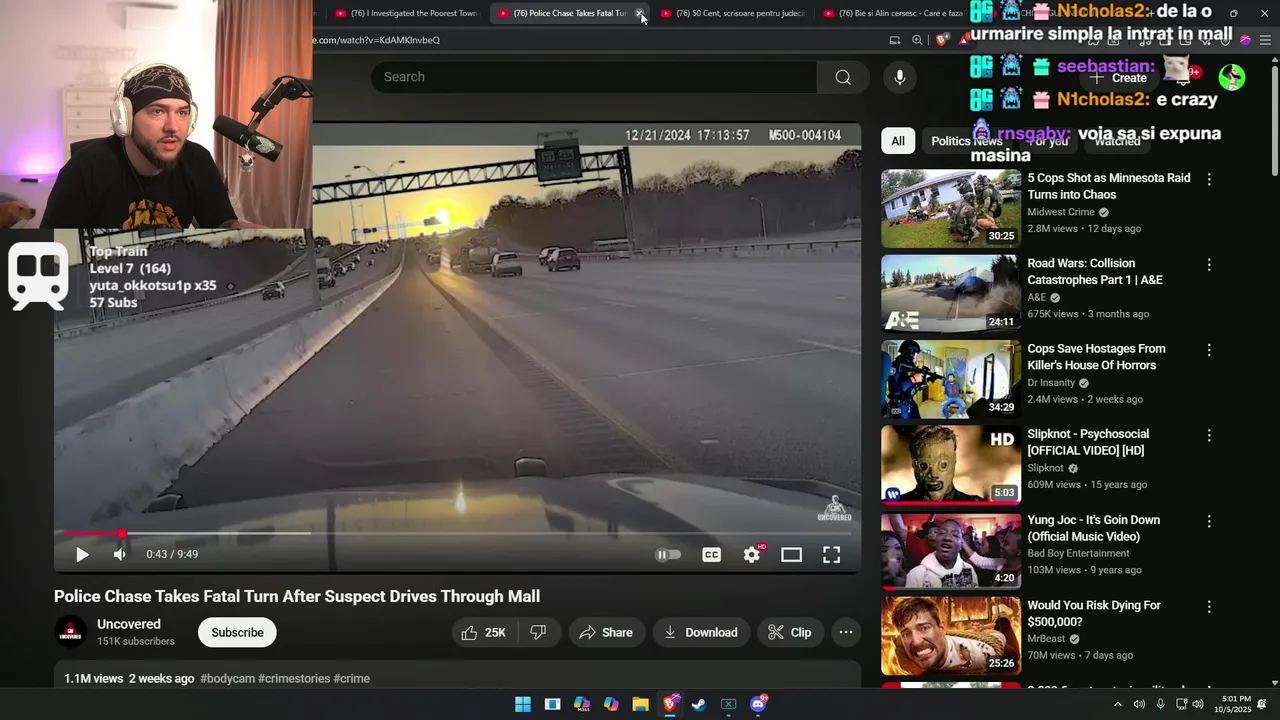Create a clip of the video
This screenshot has height=720, width=1280.
pyautogui.click(x=790, y=632)
